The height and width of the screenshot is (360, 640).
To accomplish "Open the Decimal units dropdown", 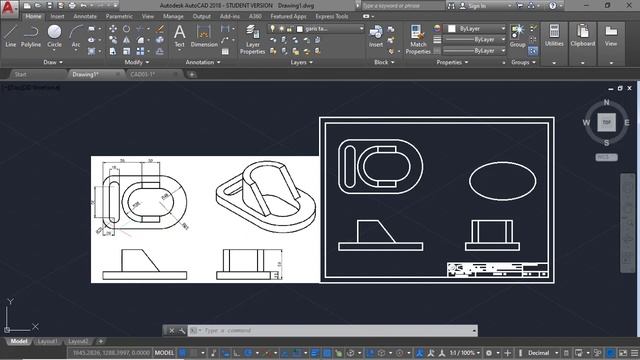I will point(542,353).
